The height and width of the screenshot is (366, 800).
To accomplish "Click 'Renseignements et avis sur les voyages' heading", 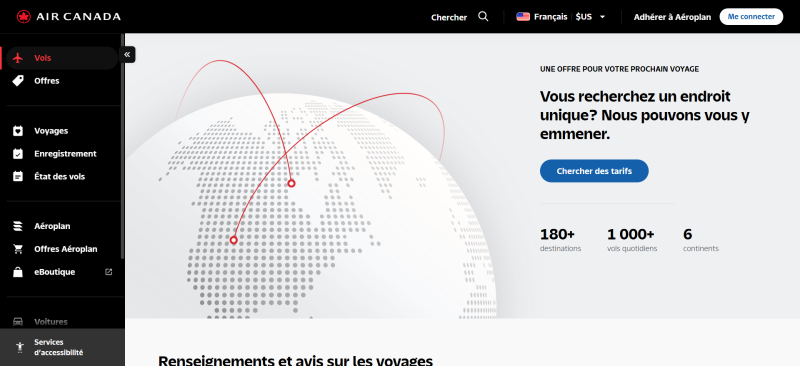I will click(295, 361).
